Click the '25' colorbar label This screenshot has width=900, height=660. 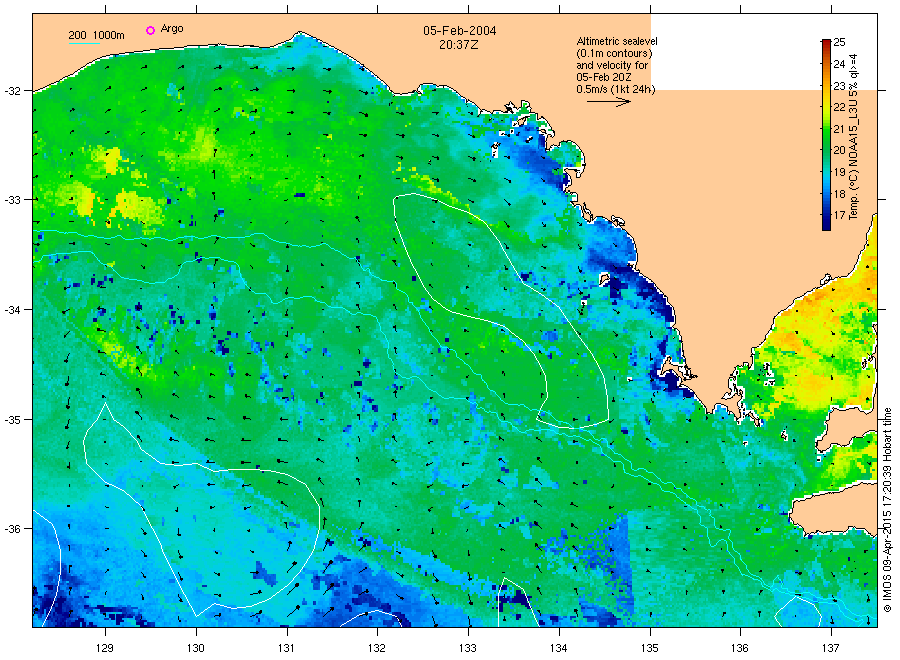[839, 42]
